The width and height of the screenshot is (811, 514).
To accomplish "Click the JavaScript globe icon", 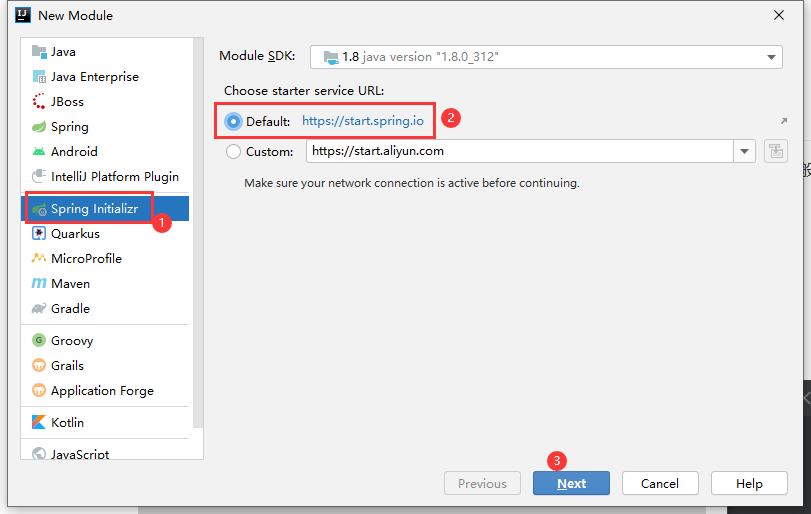I will coord(39,453).
